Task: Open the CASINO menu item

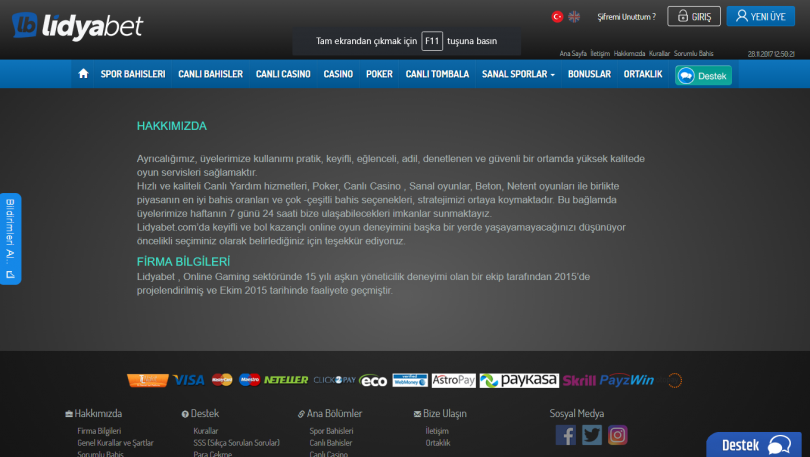Action: [x=338, y=74]
